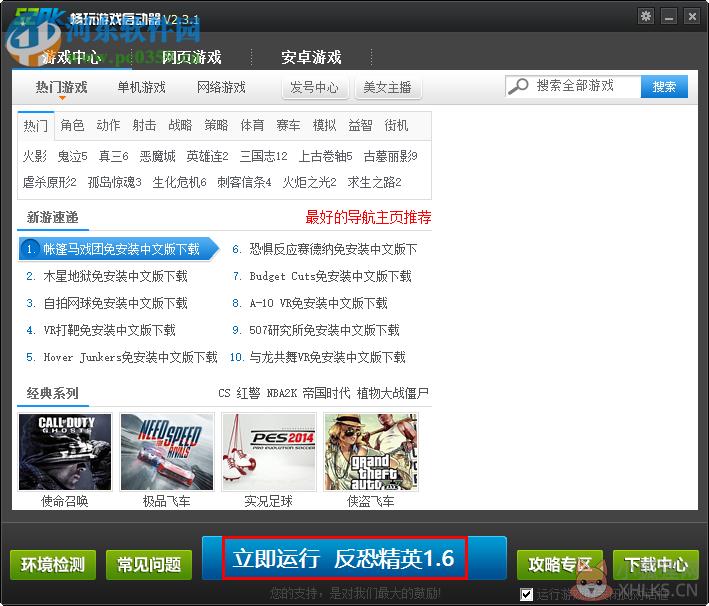Select 单机游戏 sub tab
Viewport: 709px width, 606px height.
[x=142, y=87]
